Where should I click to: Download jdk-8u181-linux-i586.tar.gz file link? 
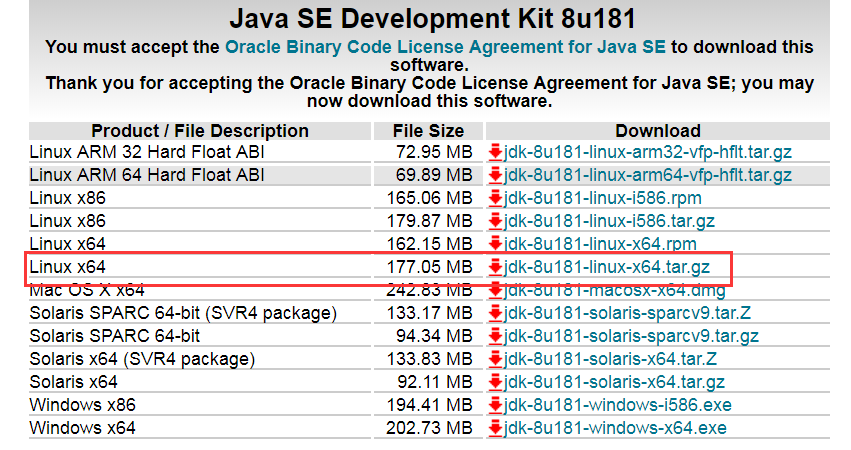pyautogui.click(x=609, y=221)
